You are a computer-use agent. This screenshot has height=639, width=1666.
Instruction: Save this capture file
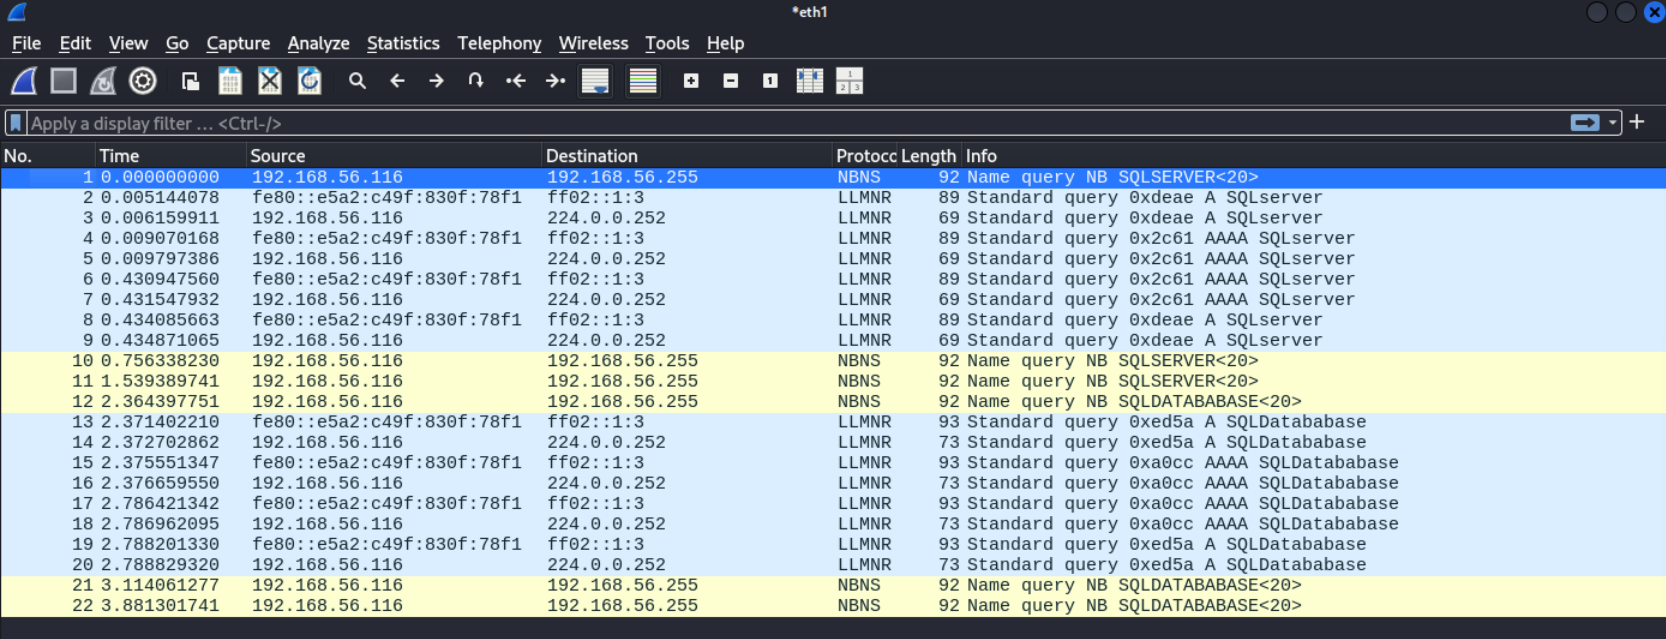pos(230,81)
